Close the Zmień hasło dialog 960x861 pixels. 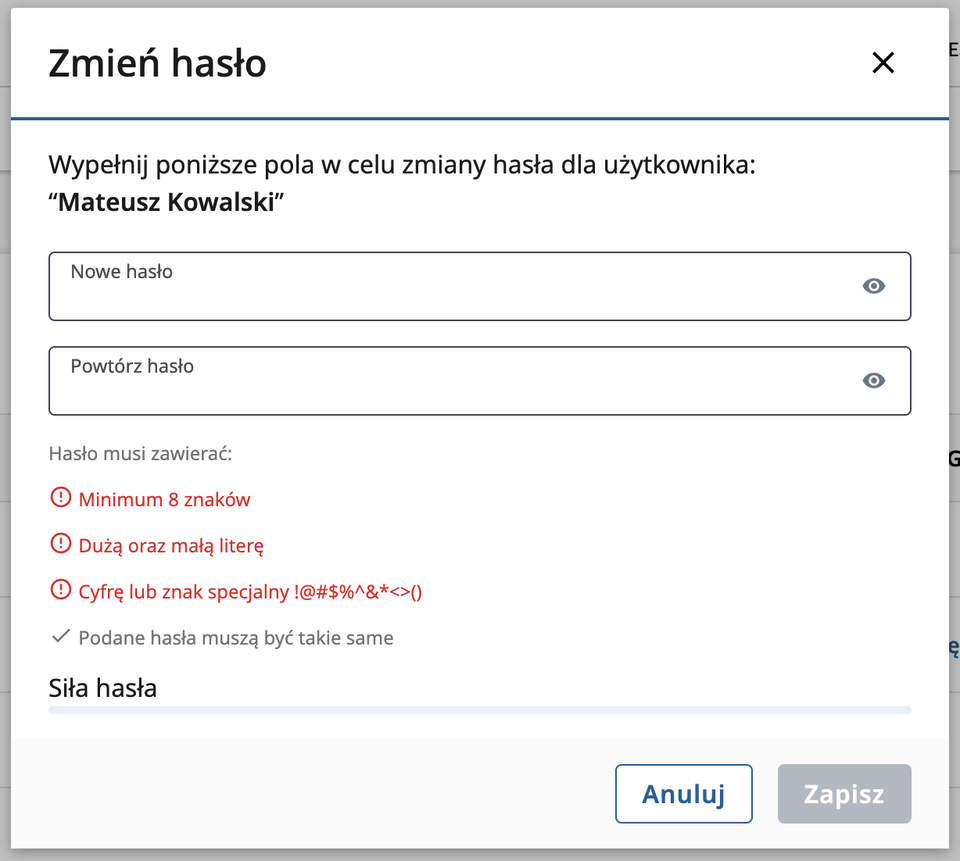[882, 64]
